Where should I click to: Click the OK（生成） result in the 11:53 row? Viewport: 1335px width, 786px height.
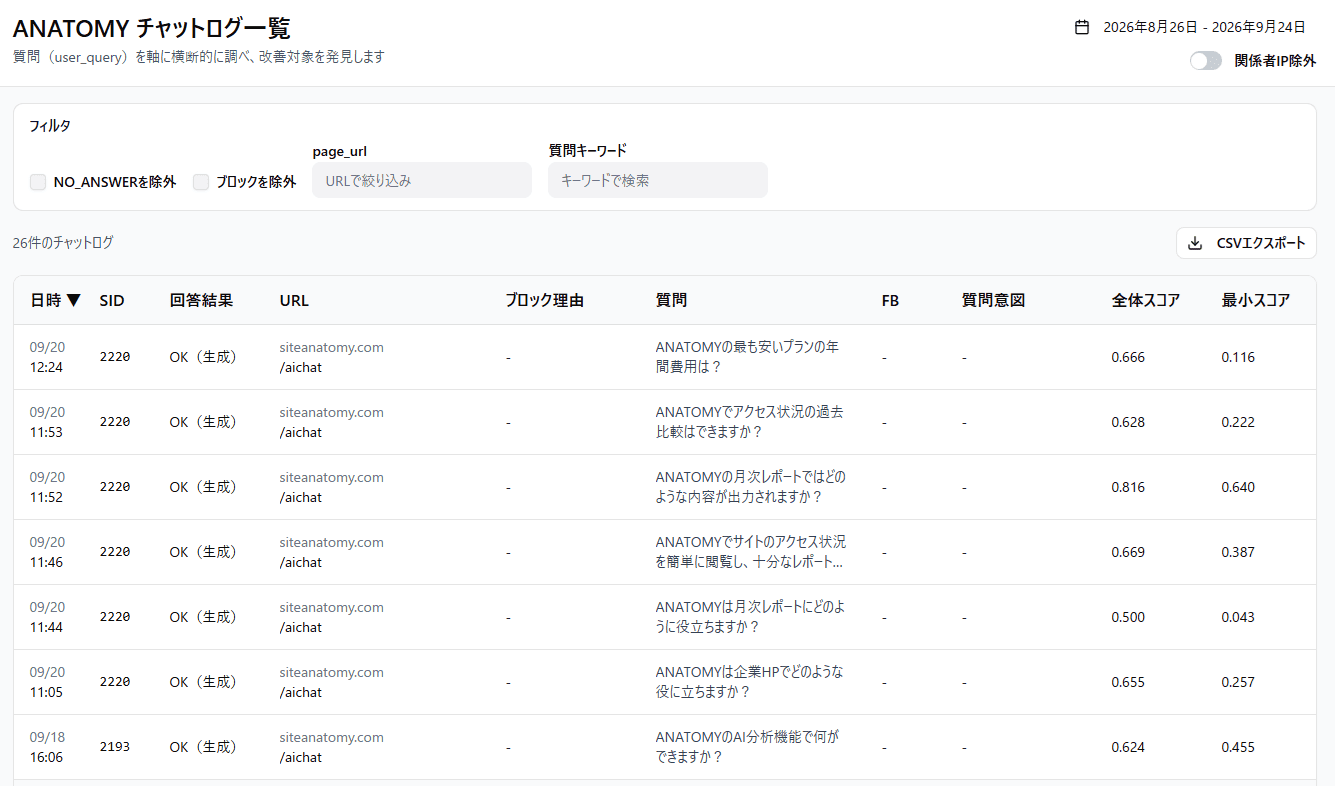pyautogui.click(x=204, y=422)
